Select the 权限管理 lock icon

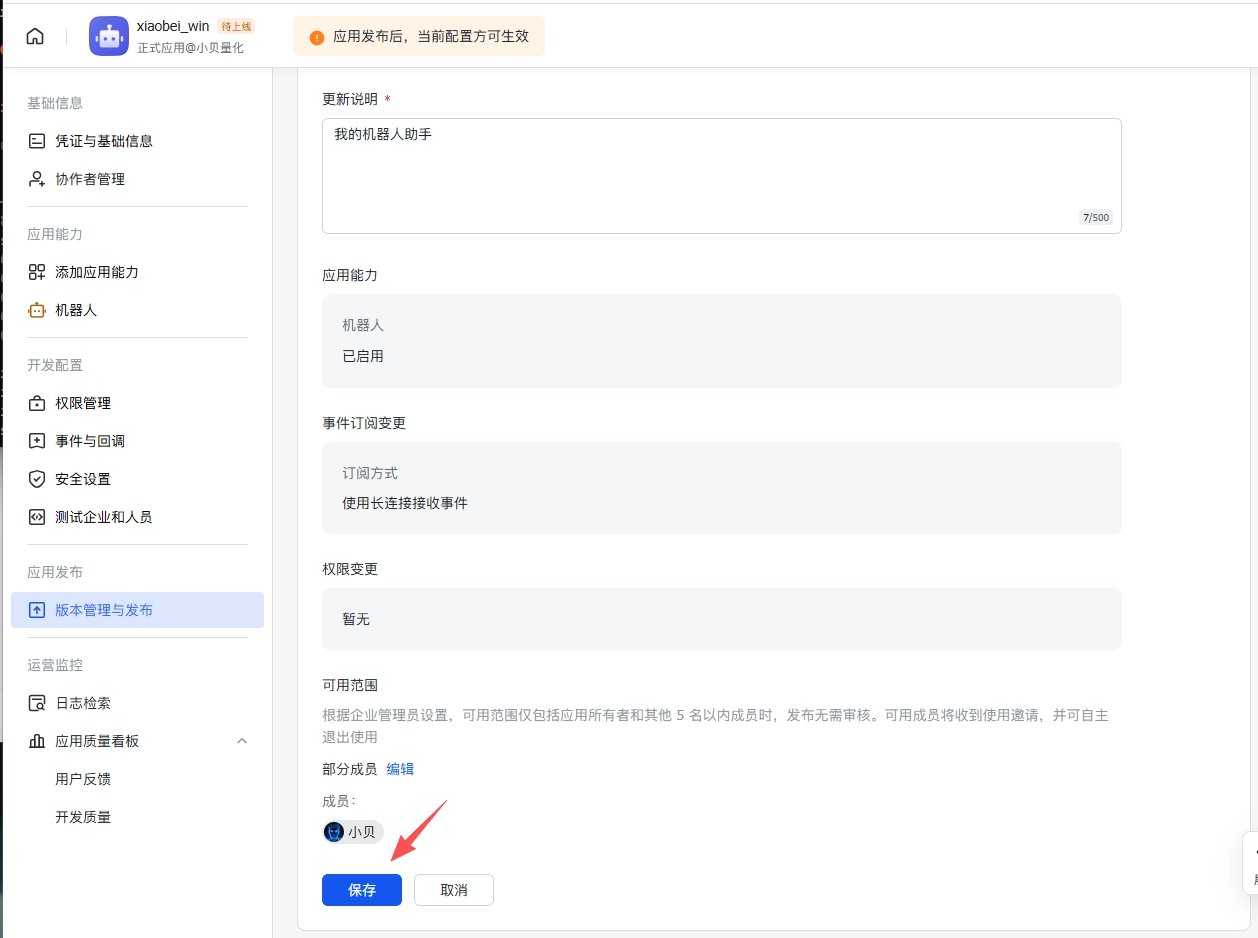click(x=35, y=403)
